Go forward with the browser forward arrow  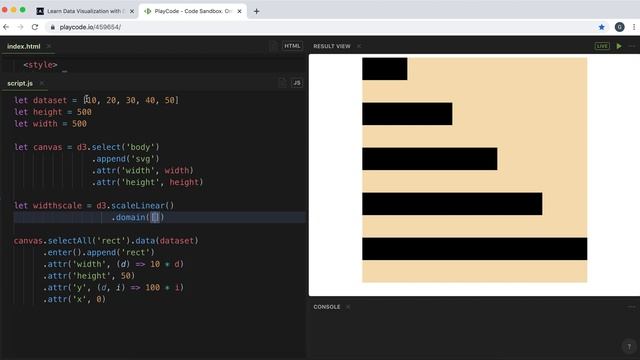(x=20, y=27)
